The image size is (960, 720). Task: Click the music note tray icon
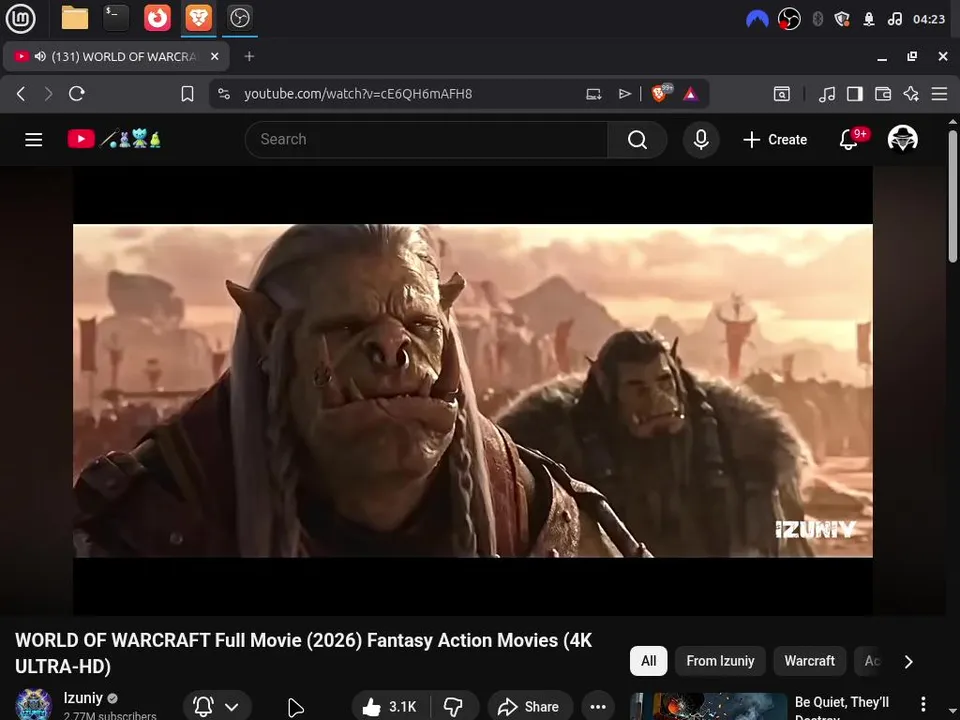pos(894,19)
